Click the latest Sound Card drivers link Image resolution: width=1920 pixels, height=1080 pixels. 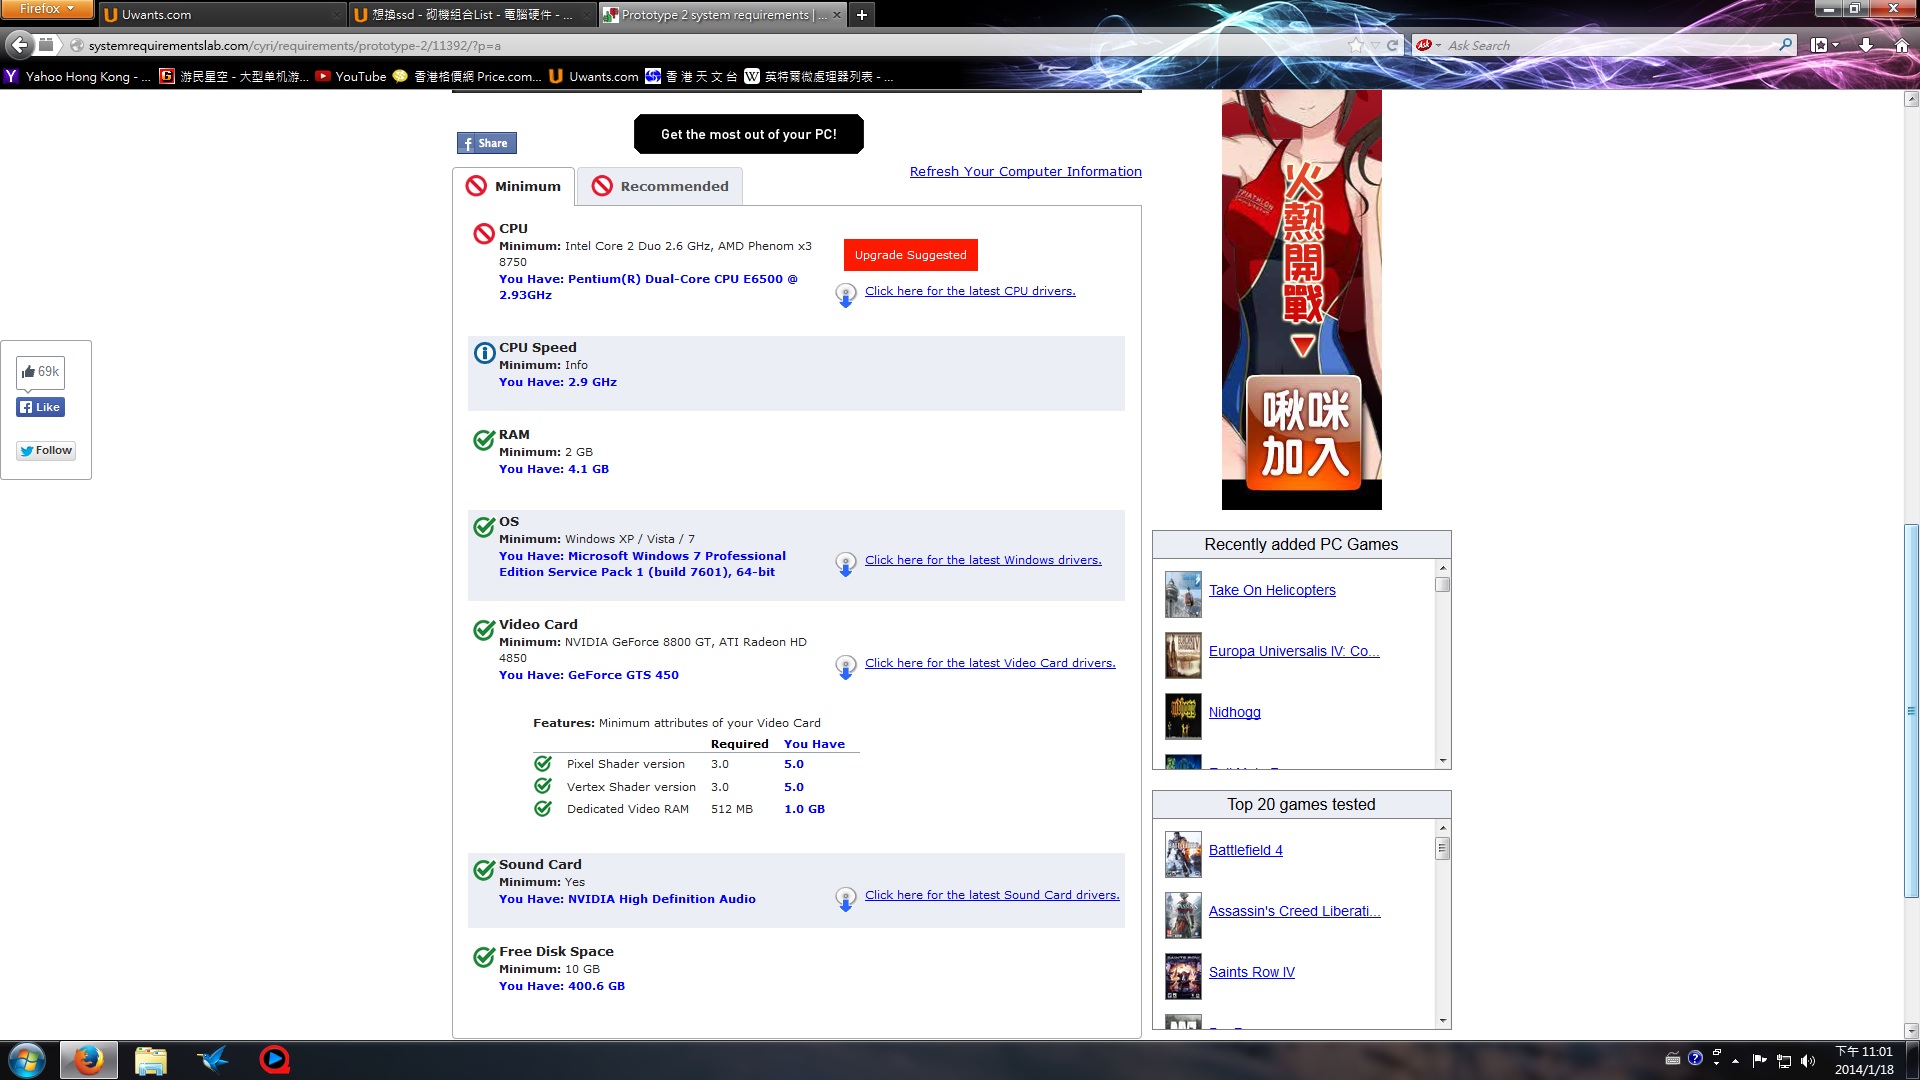point(992,895)
